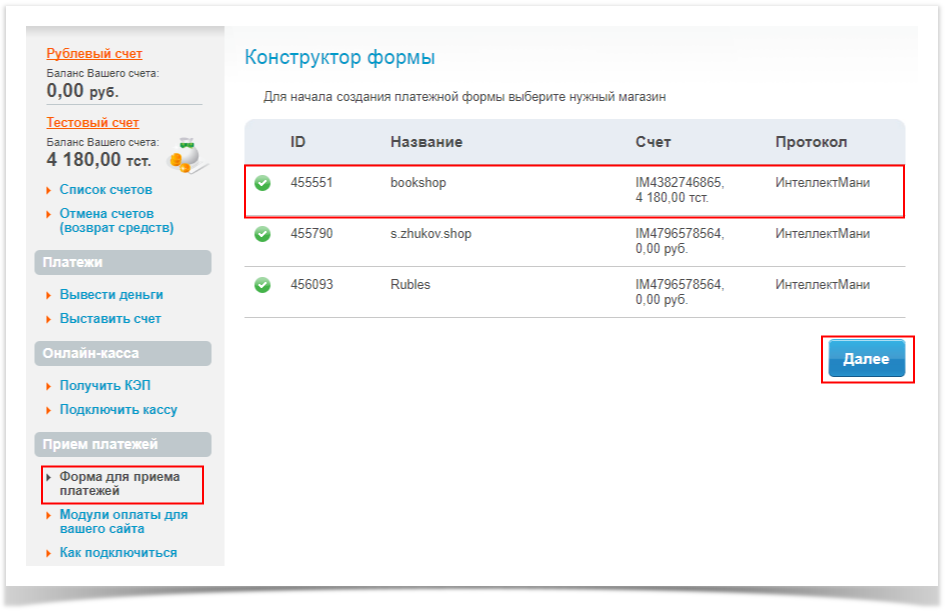Select shop ID 456093
The width and height of the screenshot is (952, 615).
[311, 284]
